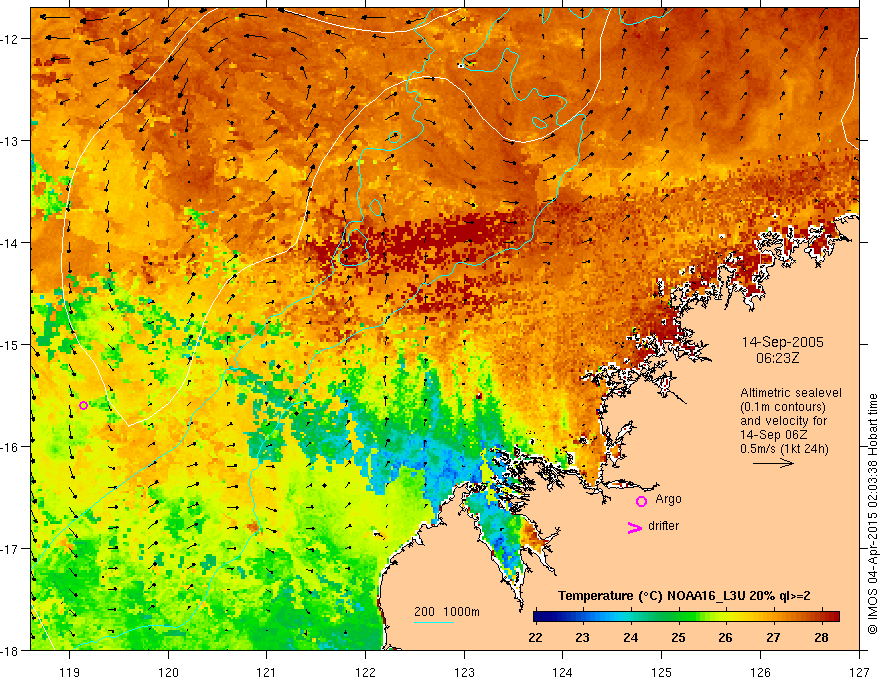Click longitude axis label 126
The image size is (880, 680).
click(x=760, y=672)
